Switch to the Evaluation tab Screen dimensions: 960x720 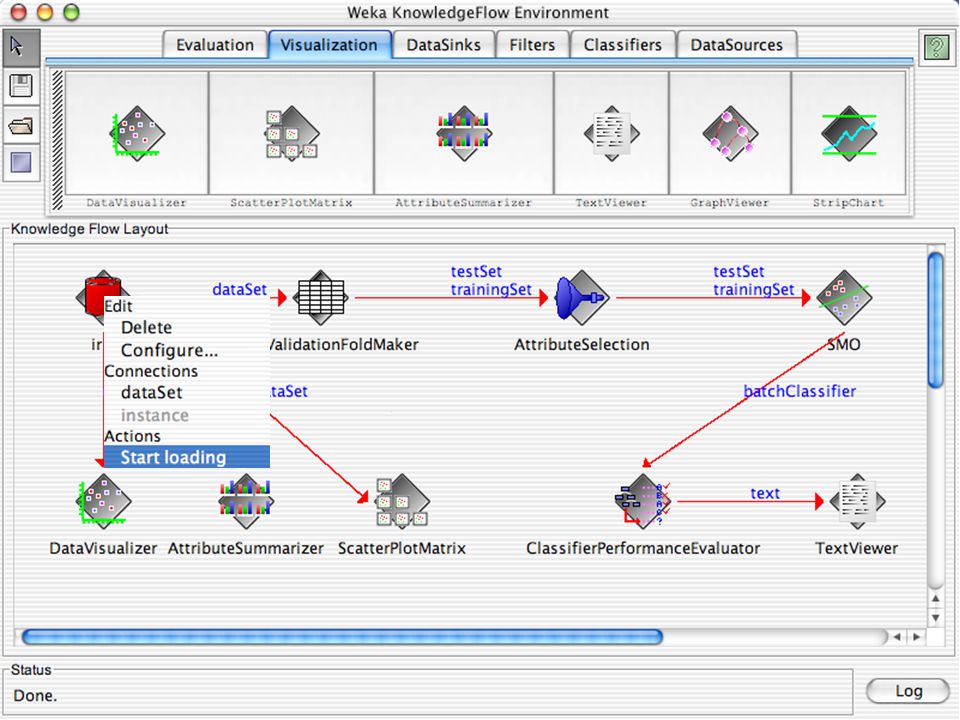[x=215, y=45]
